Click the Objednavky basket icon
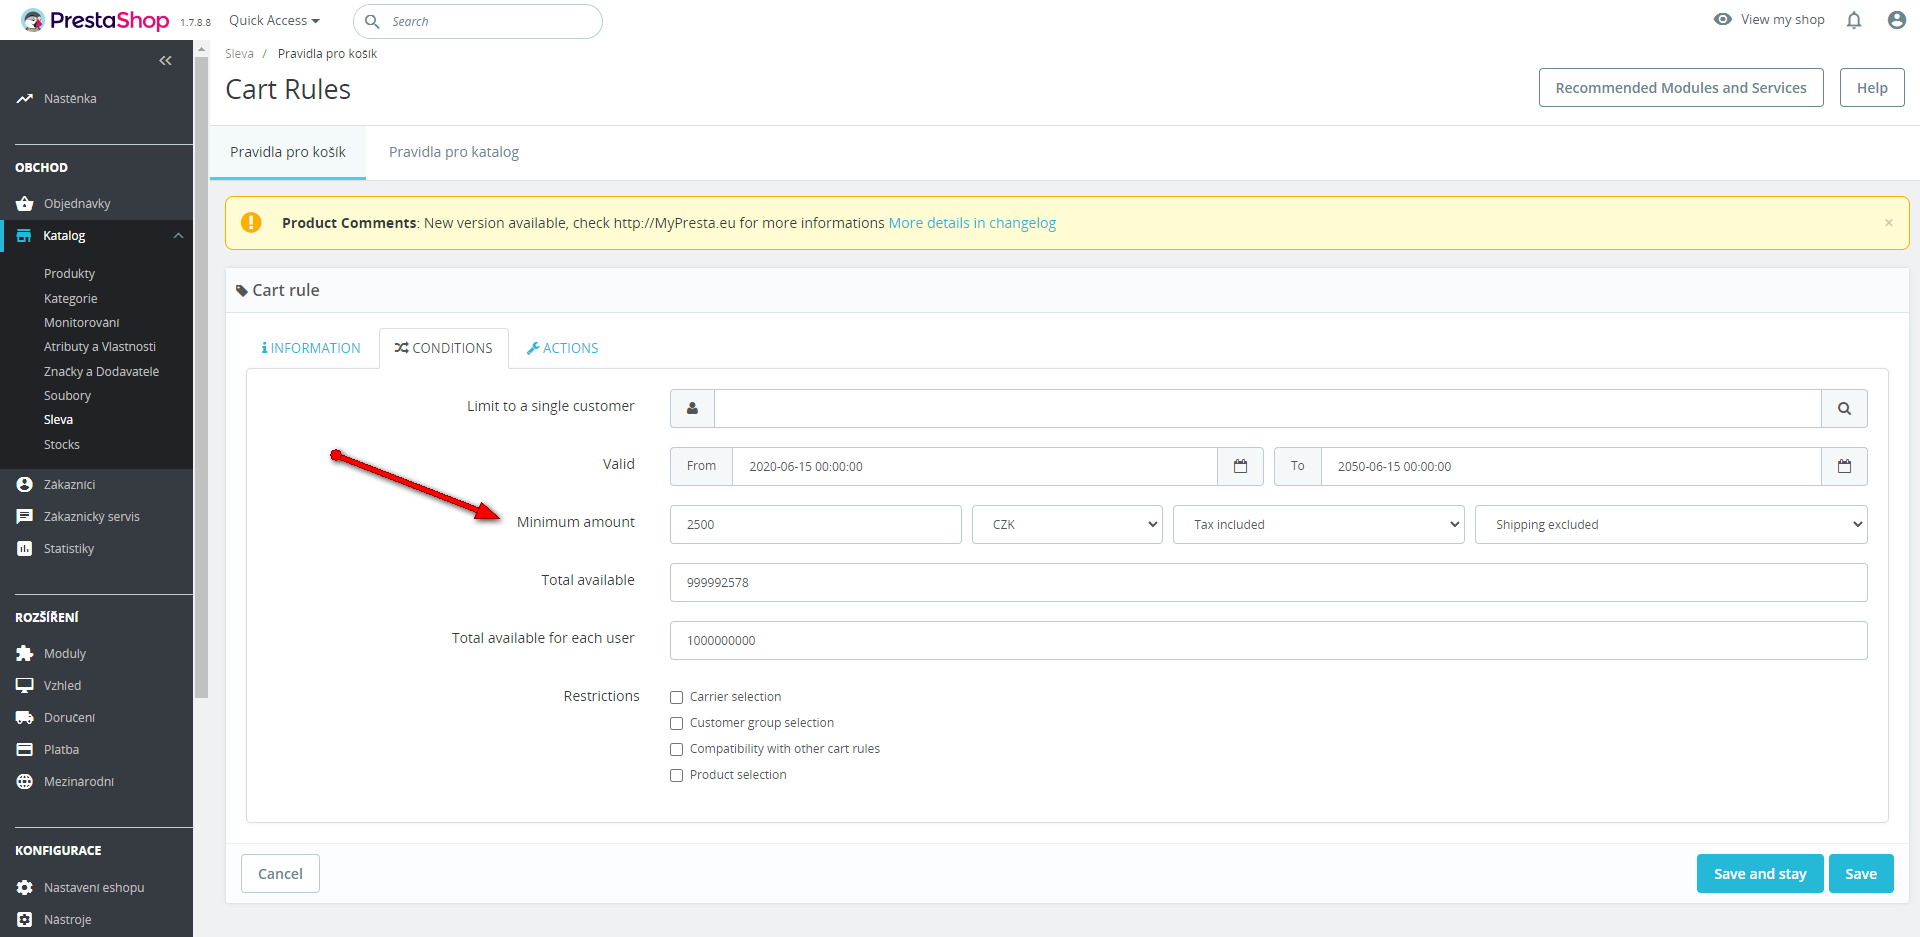 [25, 204]
